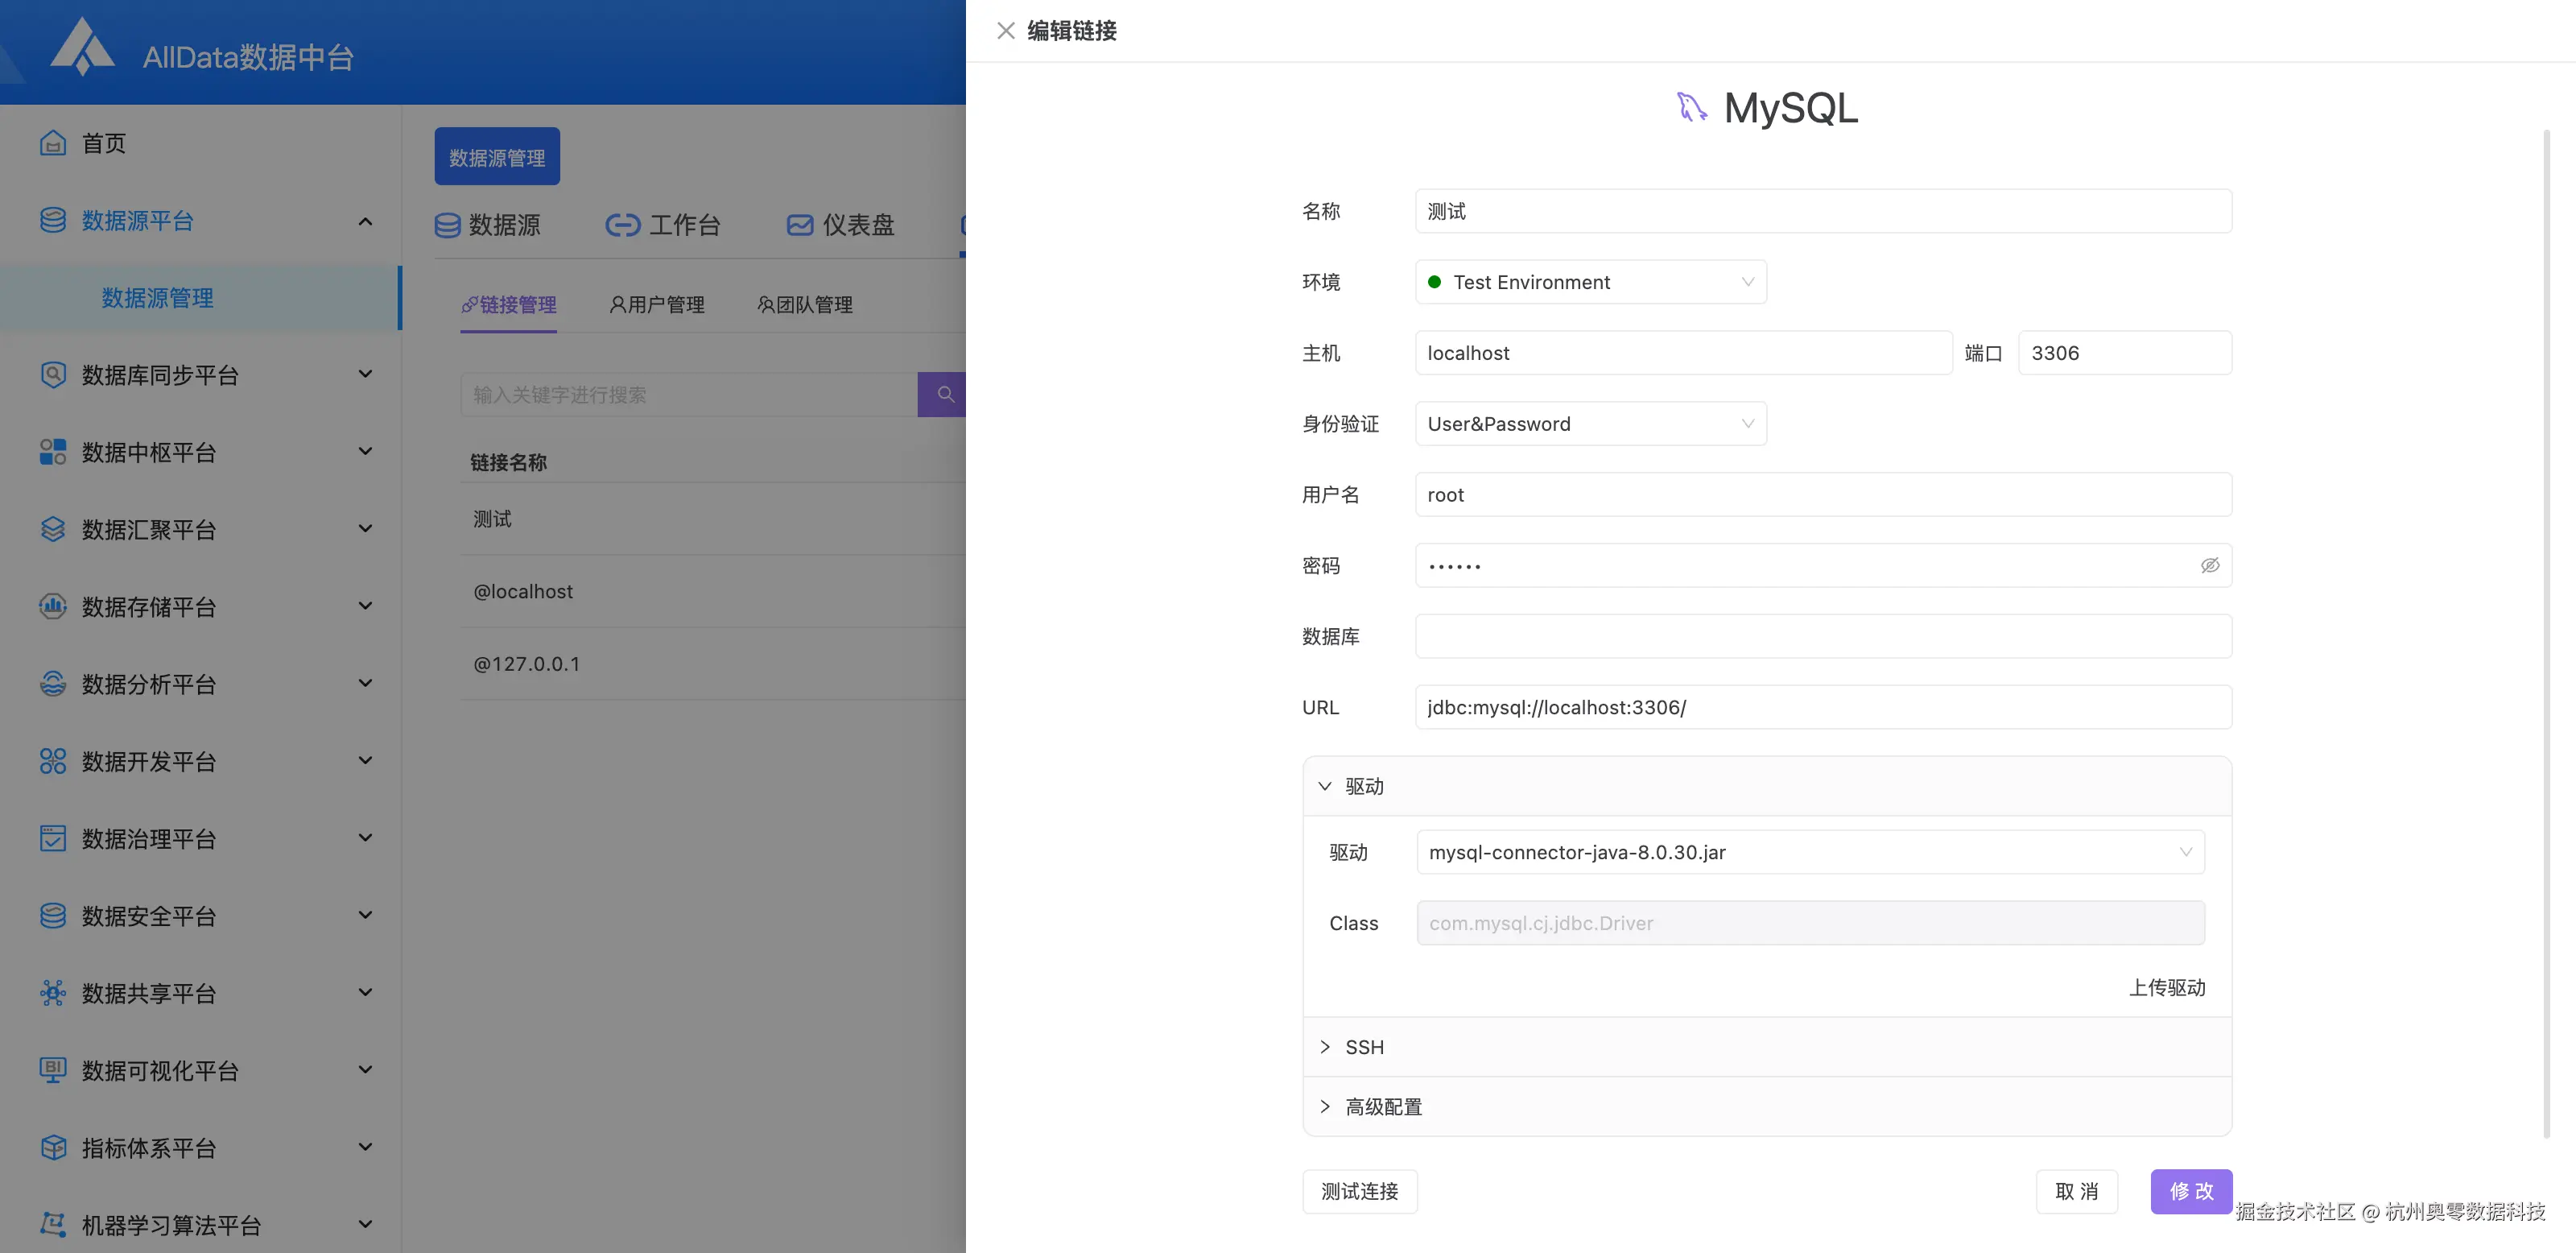Image resolution: width=2576 pixels, height=1253 pixels.
Task: Click the 数据库 database input field
Action: (1822, 636)
